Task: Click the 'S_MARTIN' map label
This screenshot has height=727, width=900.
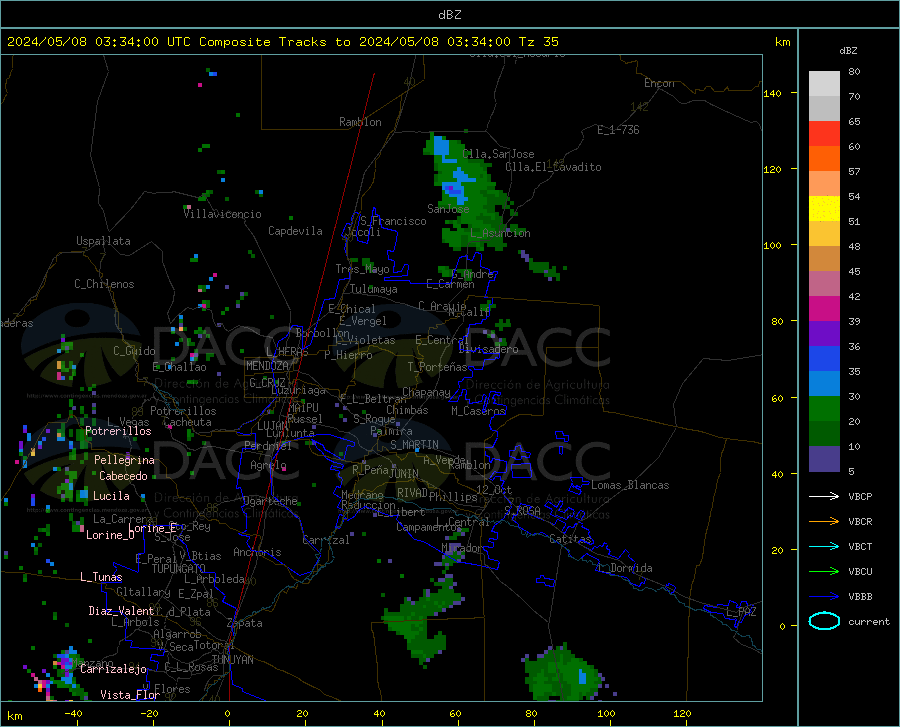Action: [x=414, y=445]
